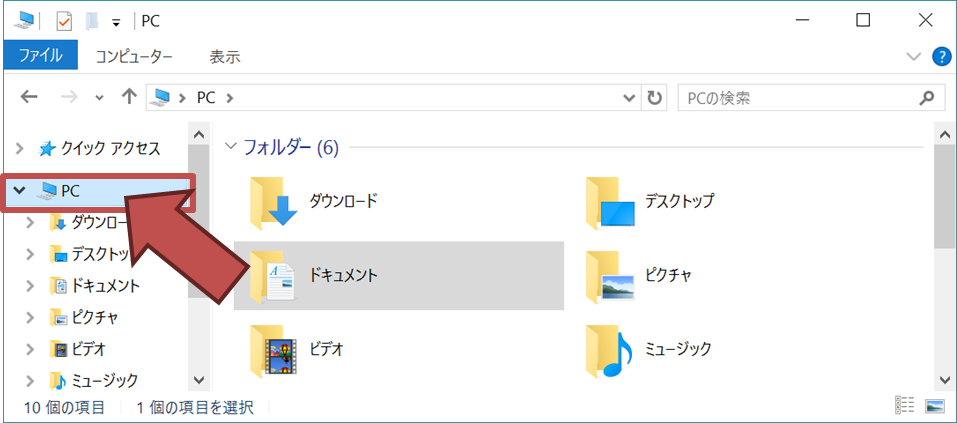957x423 pixels.
Task: Click the Forward navigation arrow
Action: tap(70, 97)
